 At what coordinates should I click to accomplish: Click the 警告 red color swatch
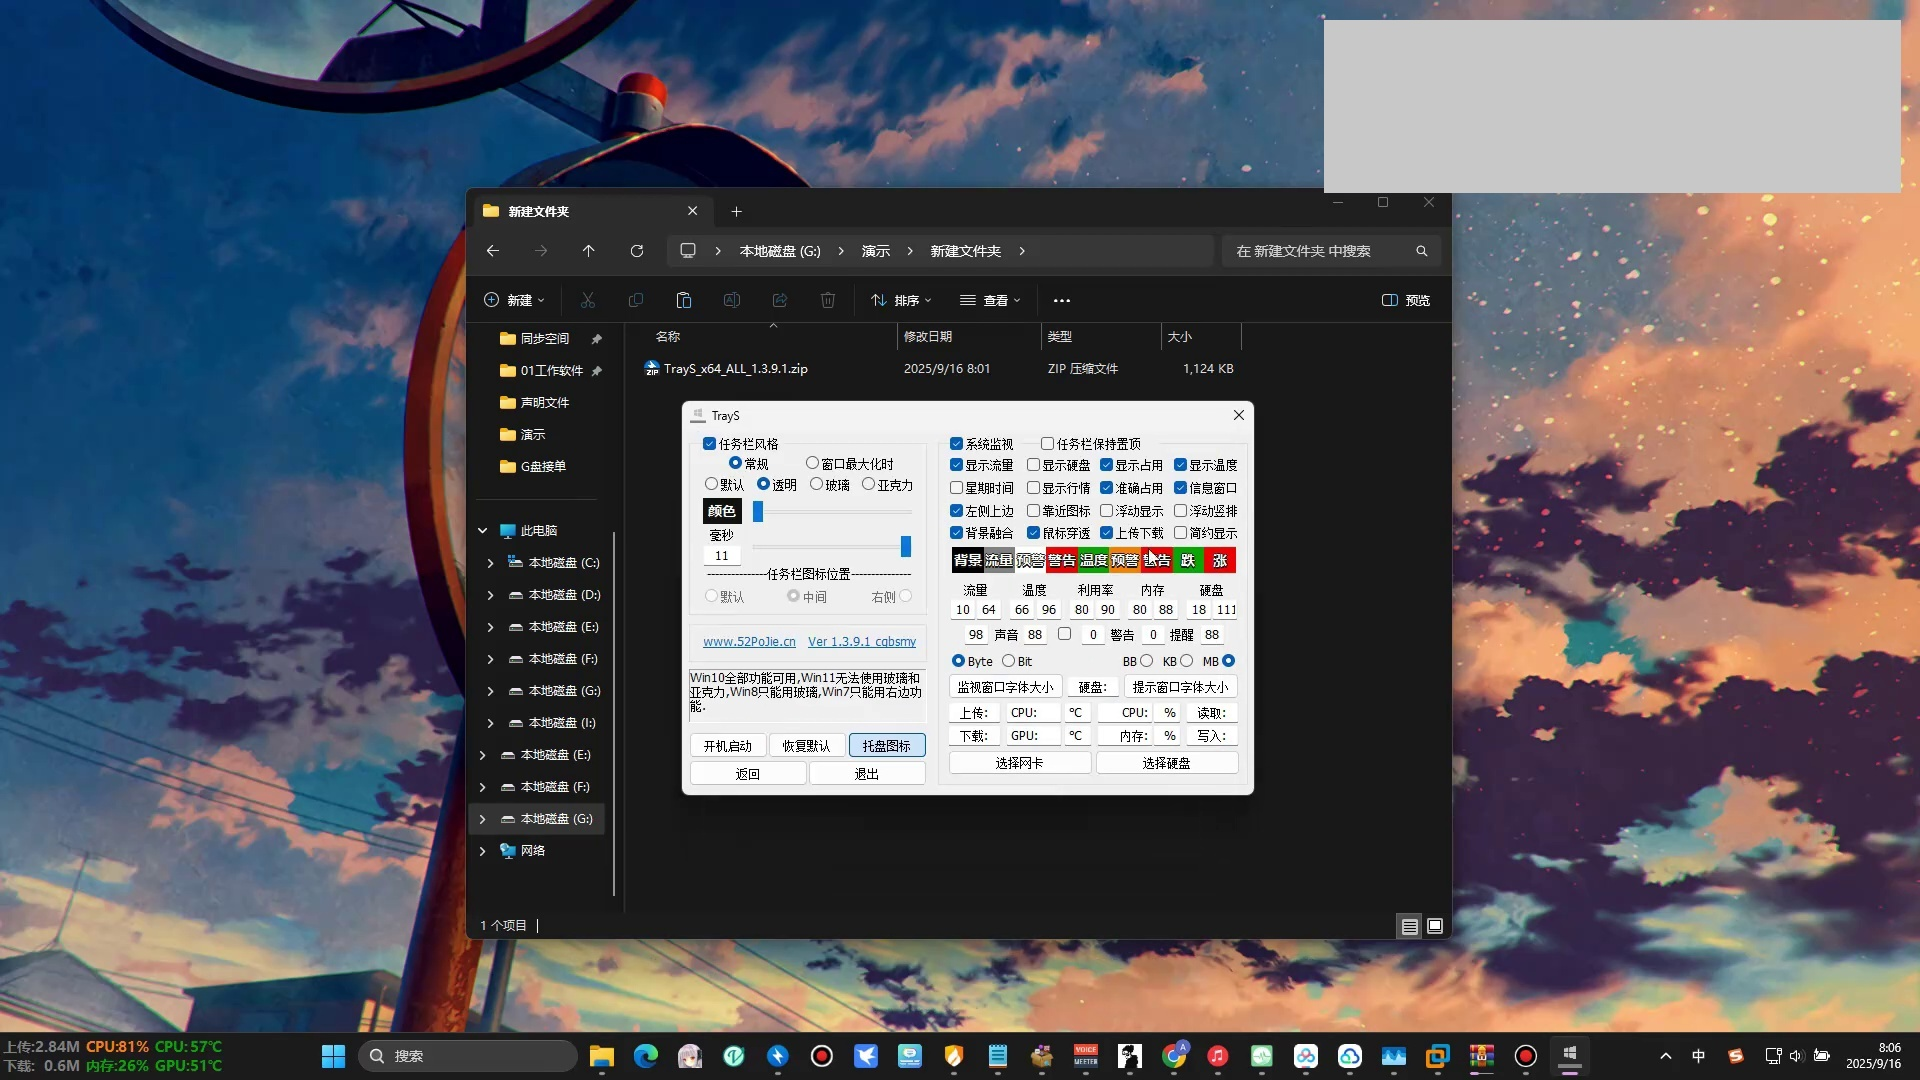[x=1062, y=560]
